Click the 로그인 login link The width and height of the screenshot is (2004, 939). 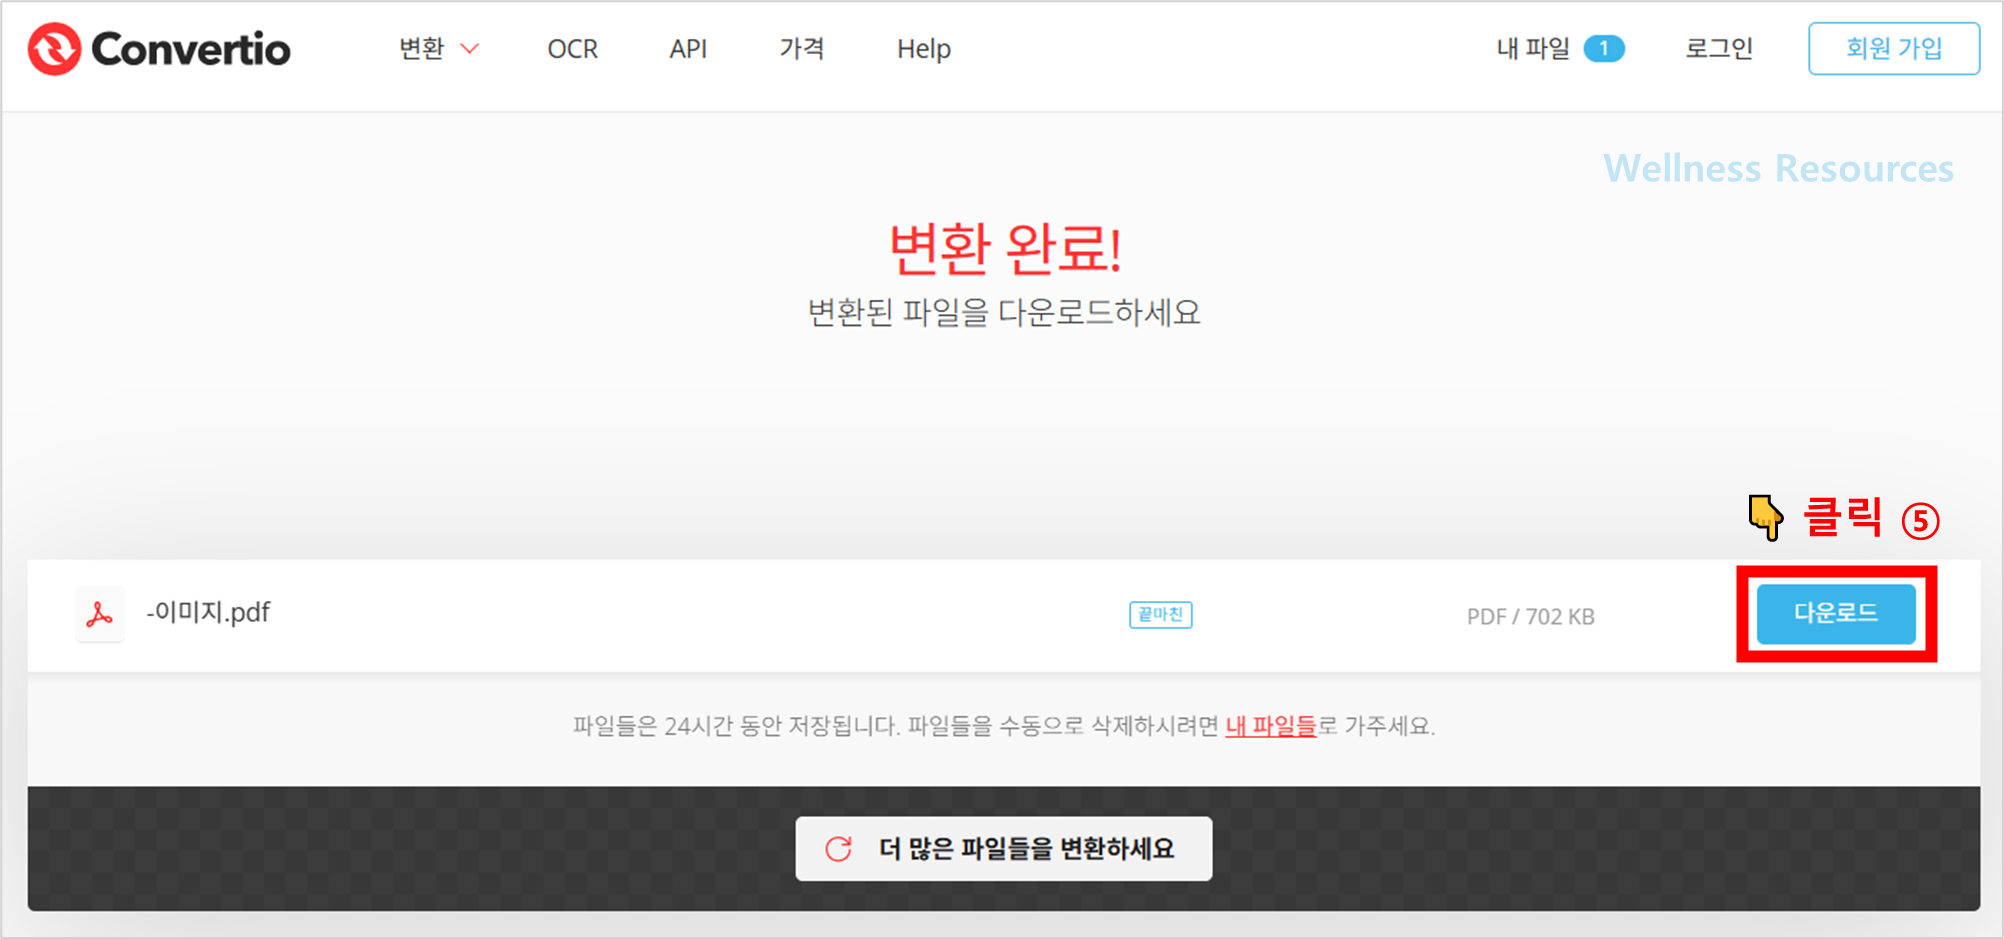(1719, 48)
